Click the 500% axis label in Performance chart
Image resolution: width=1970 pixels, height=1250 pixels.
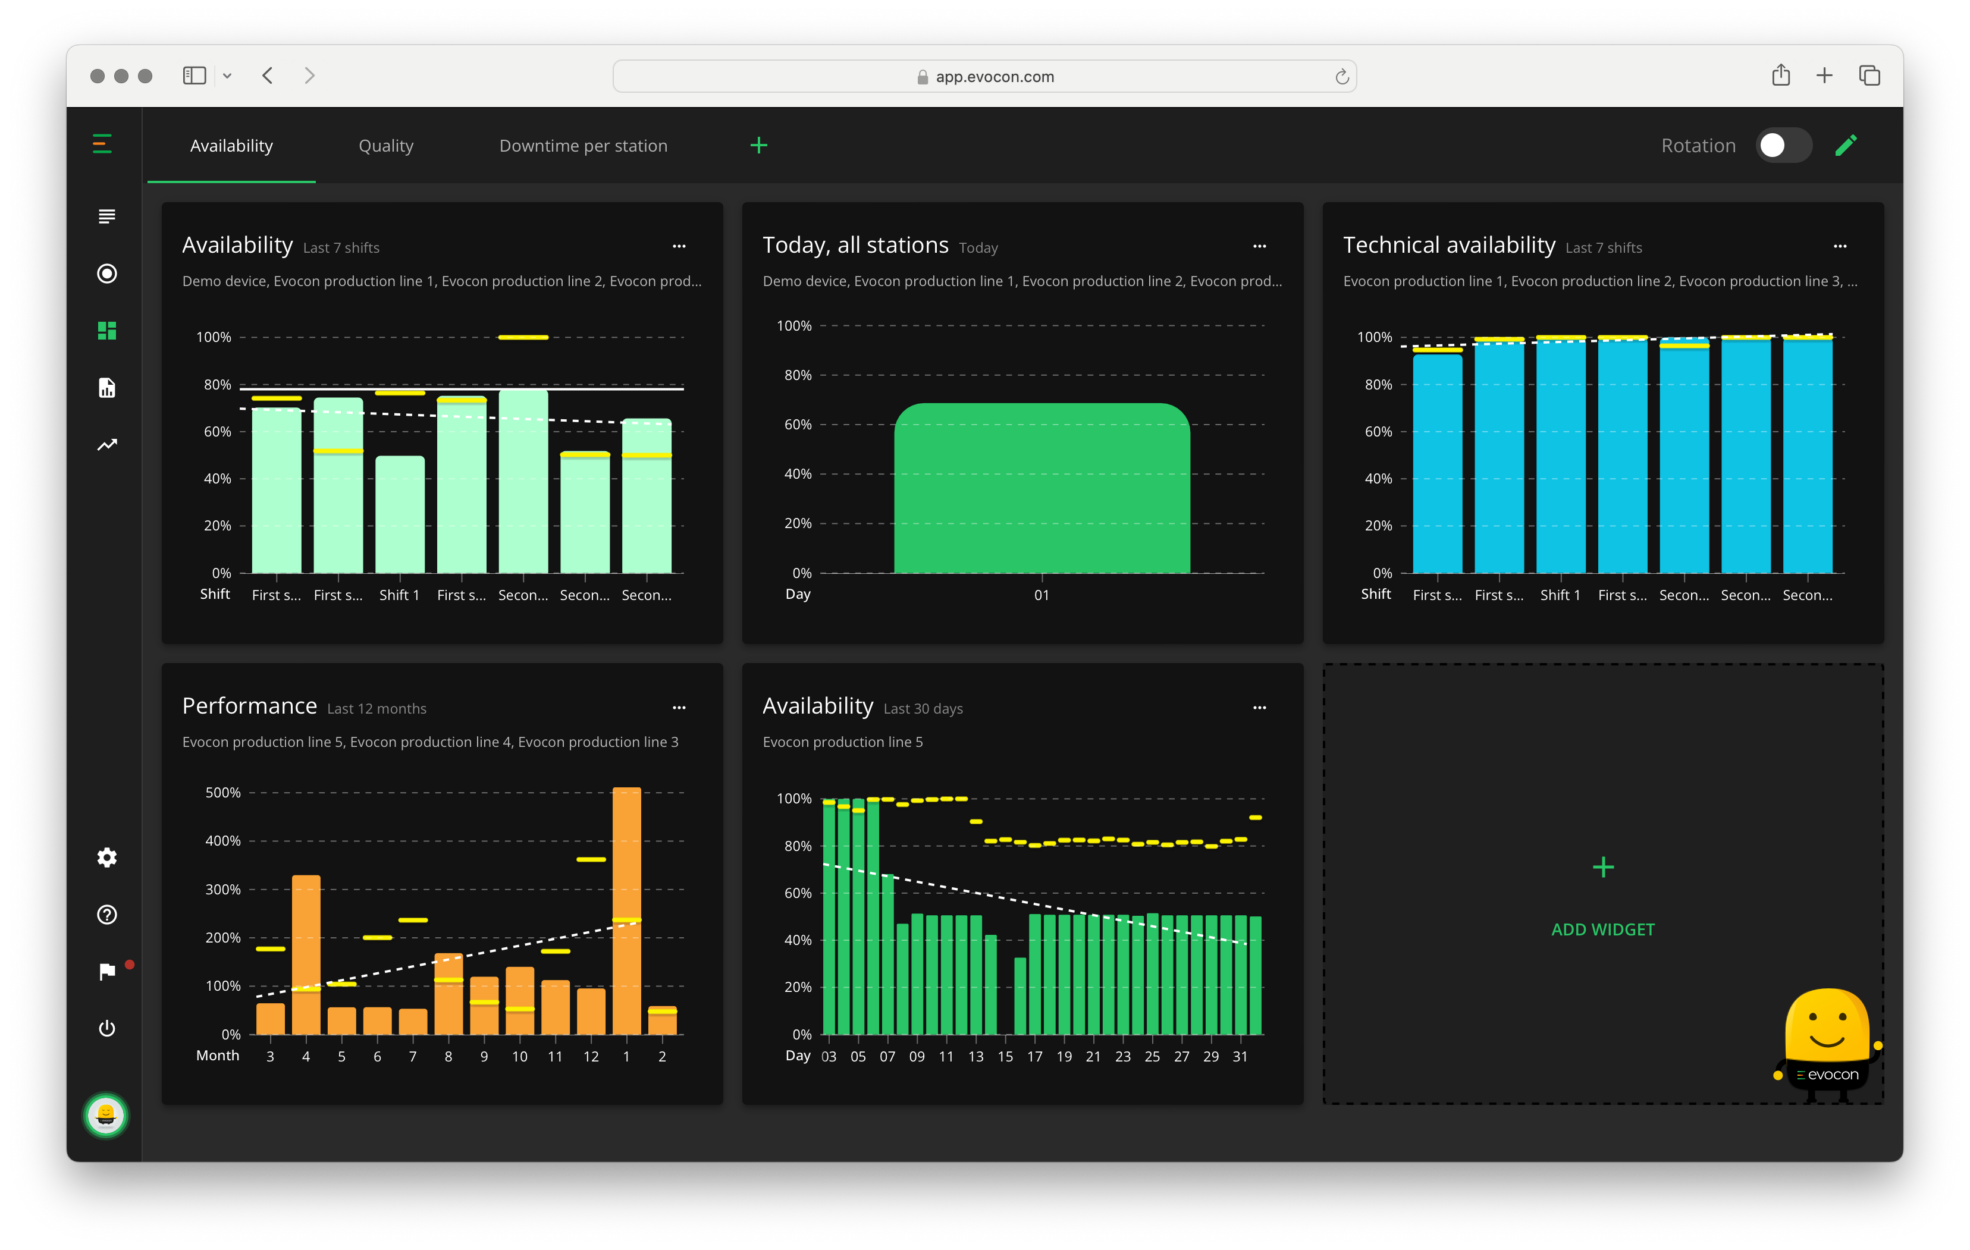coord(223,793)
